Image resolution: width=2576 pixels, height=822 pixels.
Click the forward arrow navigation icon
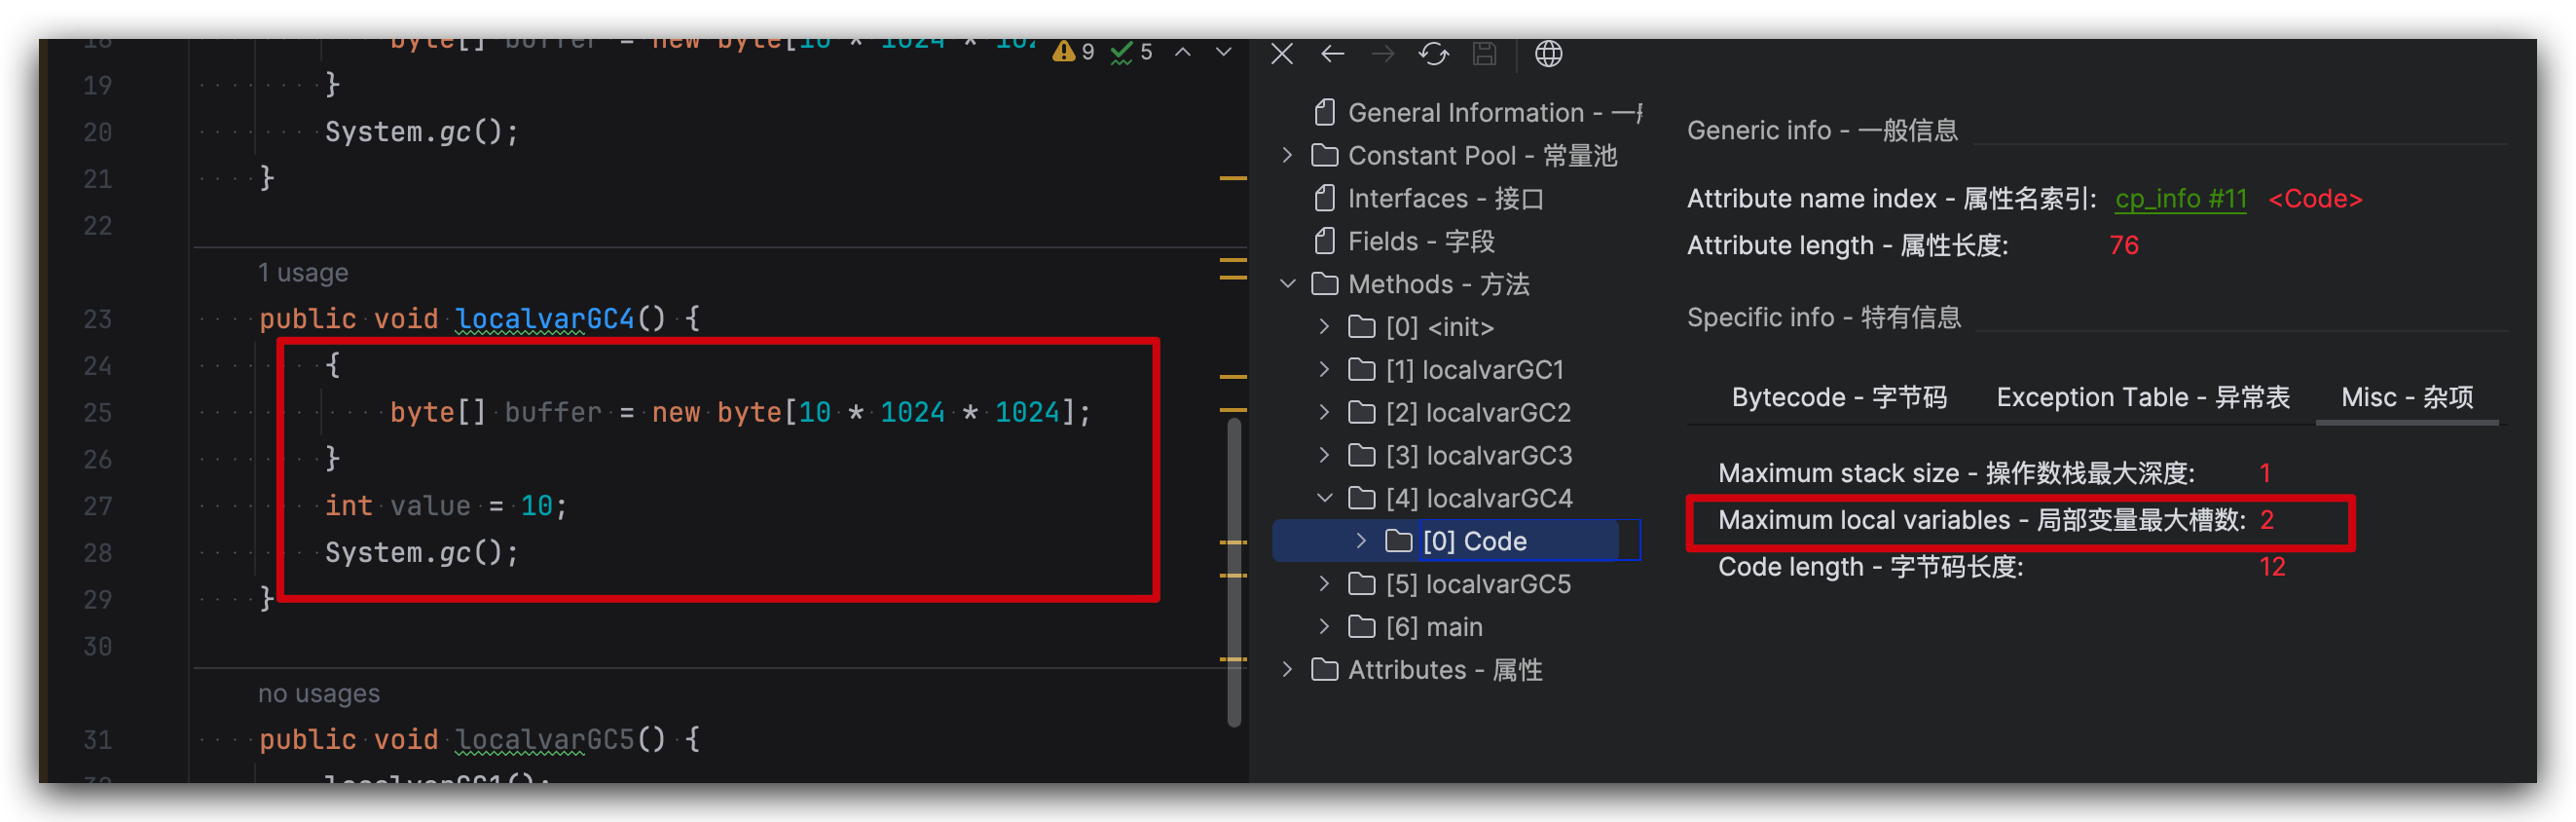click(x=1383, y=54)
